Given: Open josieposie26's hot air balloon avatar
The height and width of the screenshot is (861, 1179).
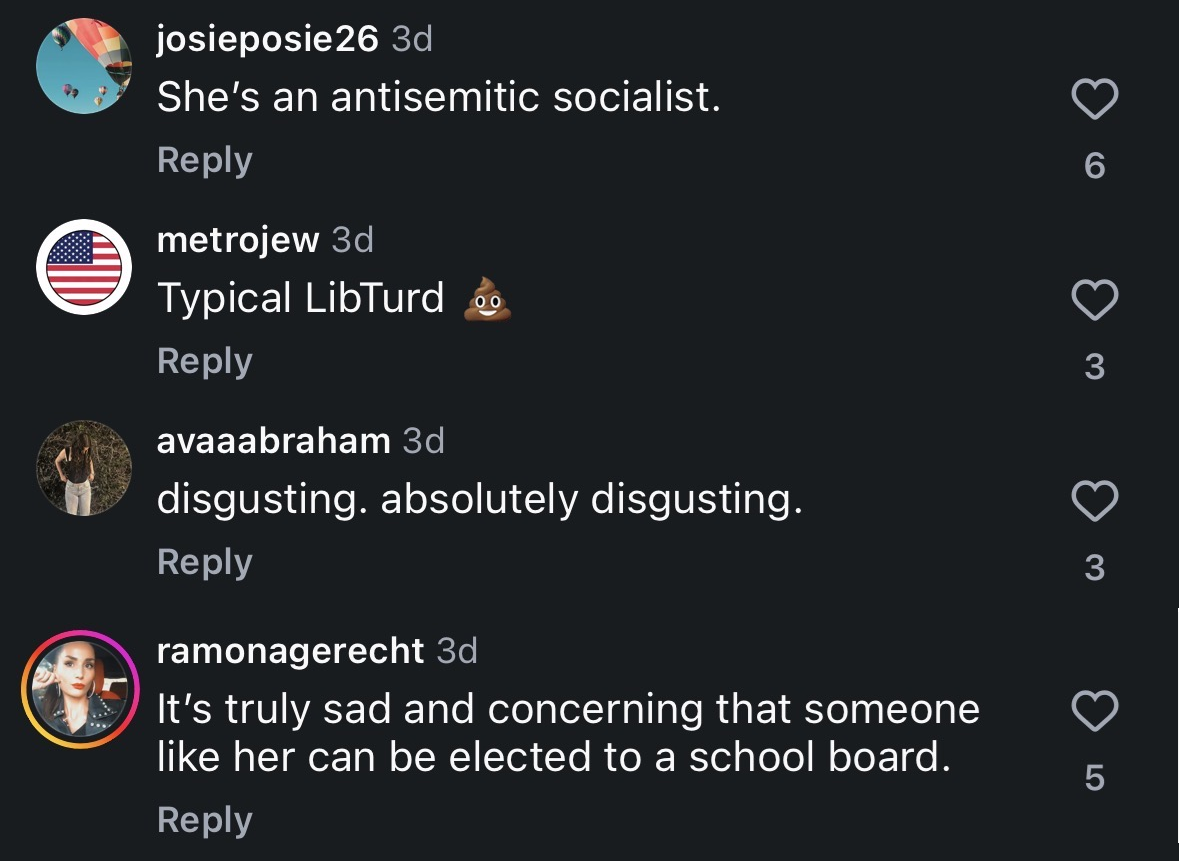Looking at the screenshot, I should (84, 66).
